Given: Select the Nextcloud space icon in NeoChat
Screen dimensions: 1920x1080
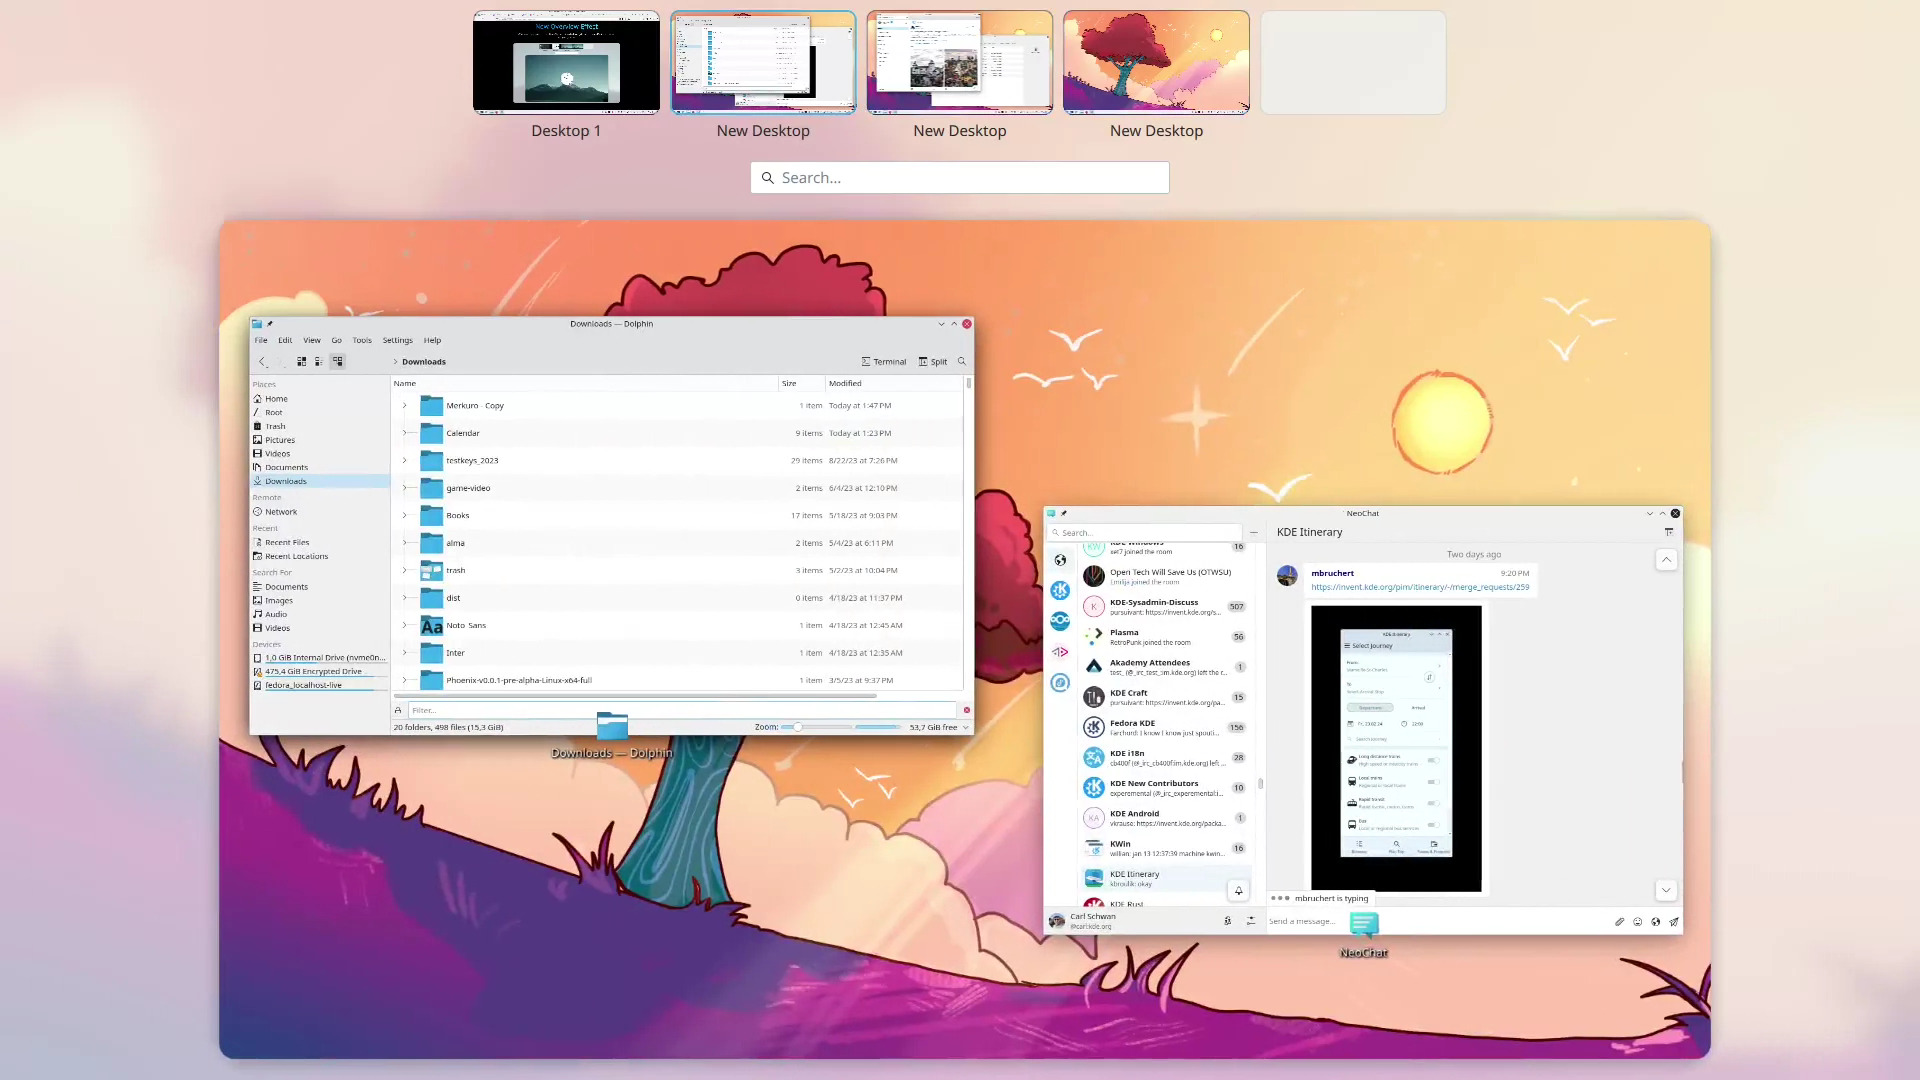Looking at the screenshot, I should click(1060, 621).
